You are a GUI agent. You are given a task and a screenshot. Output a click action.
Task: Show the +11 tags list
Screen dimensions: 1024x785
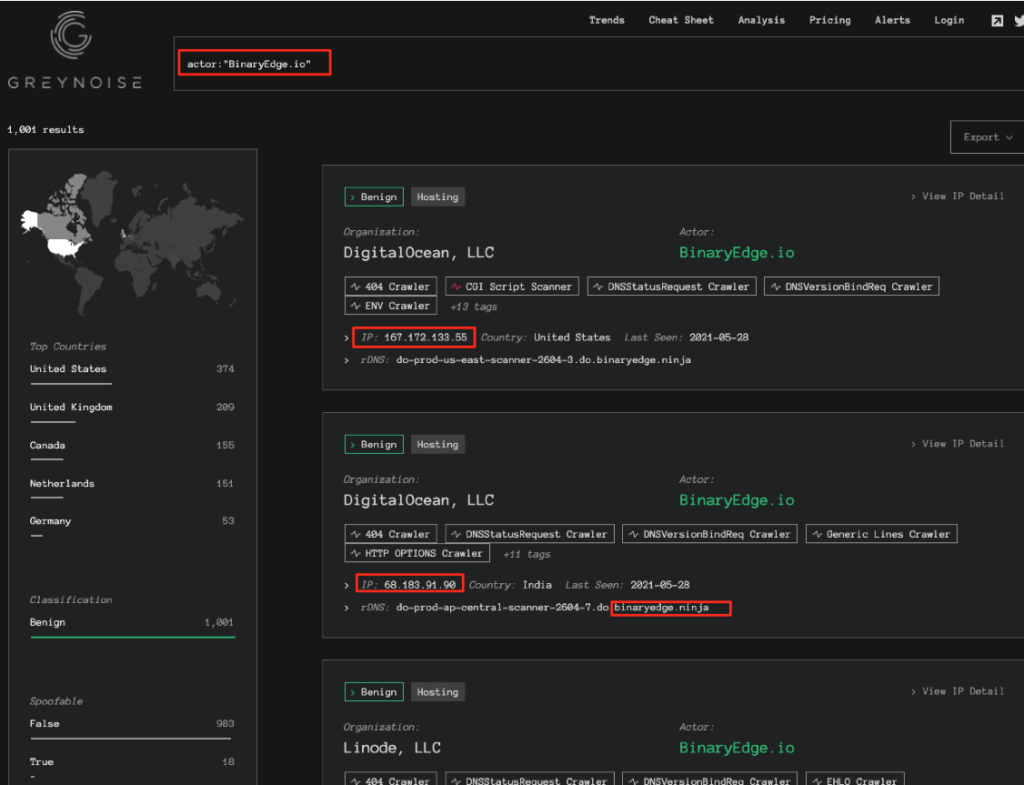click(x=526, y=554)
